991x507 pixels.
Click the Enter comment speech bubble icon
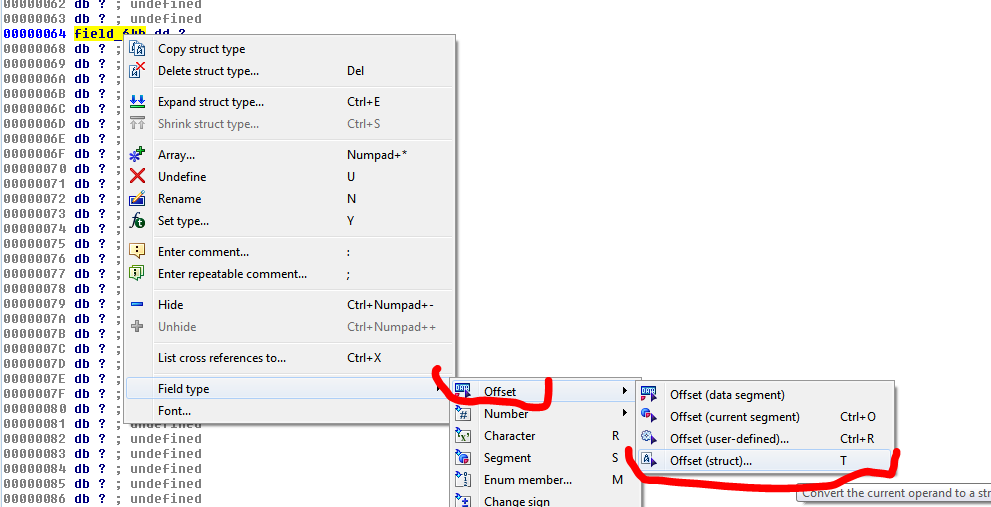click(138, 252)
